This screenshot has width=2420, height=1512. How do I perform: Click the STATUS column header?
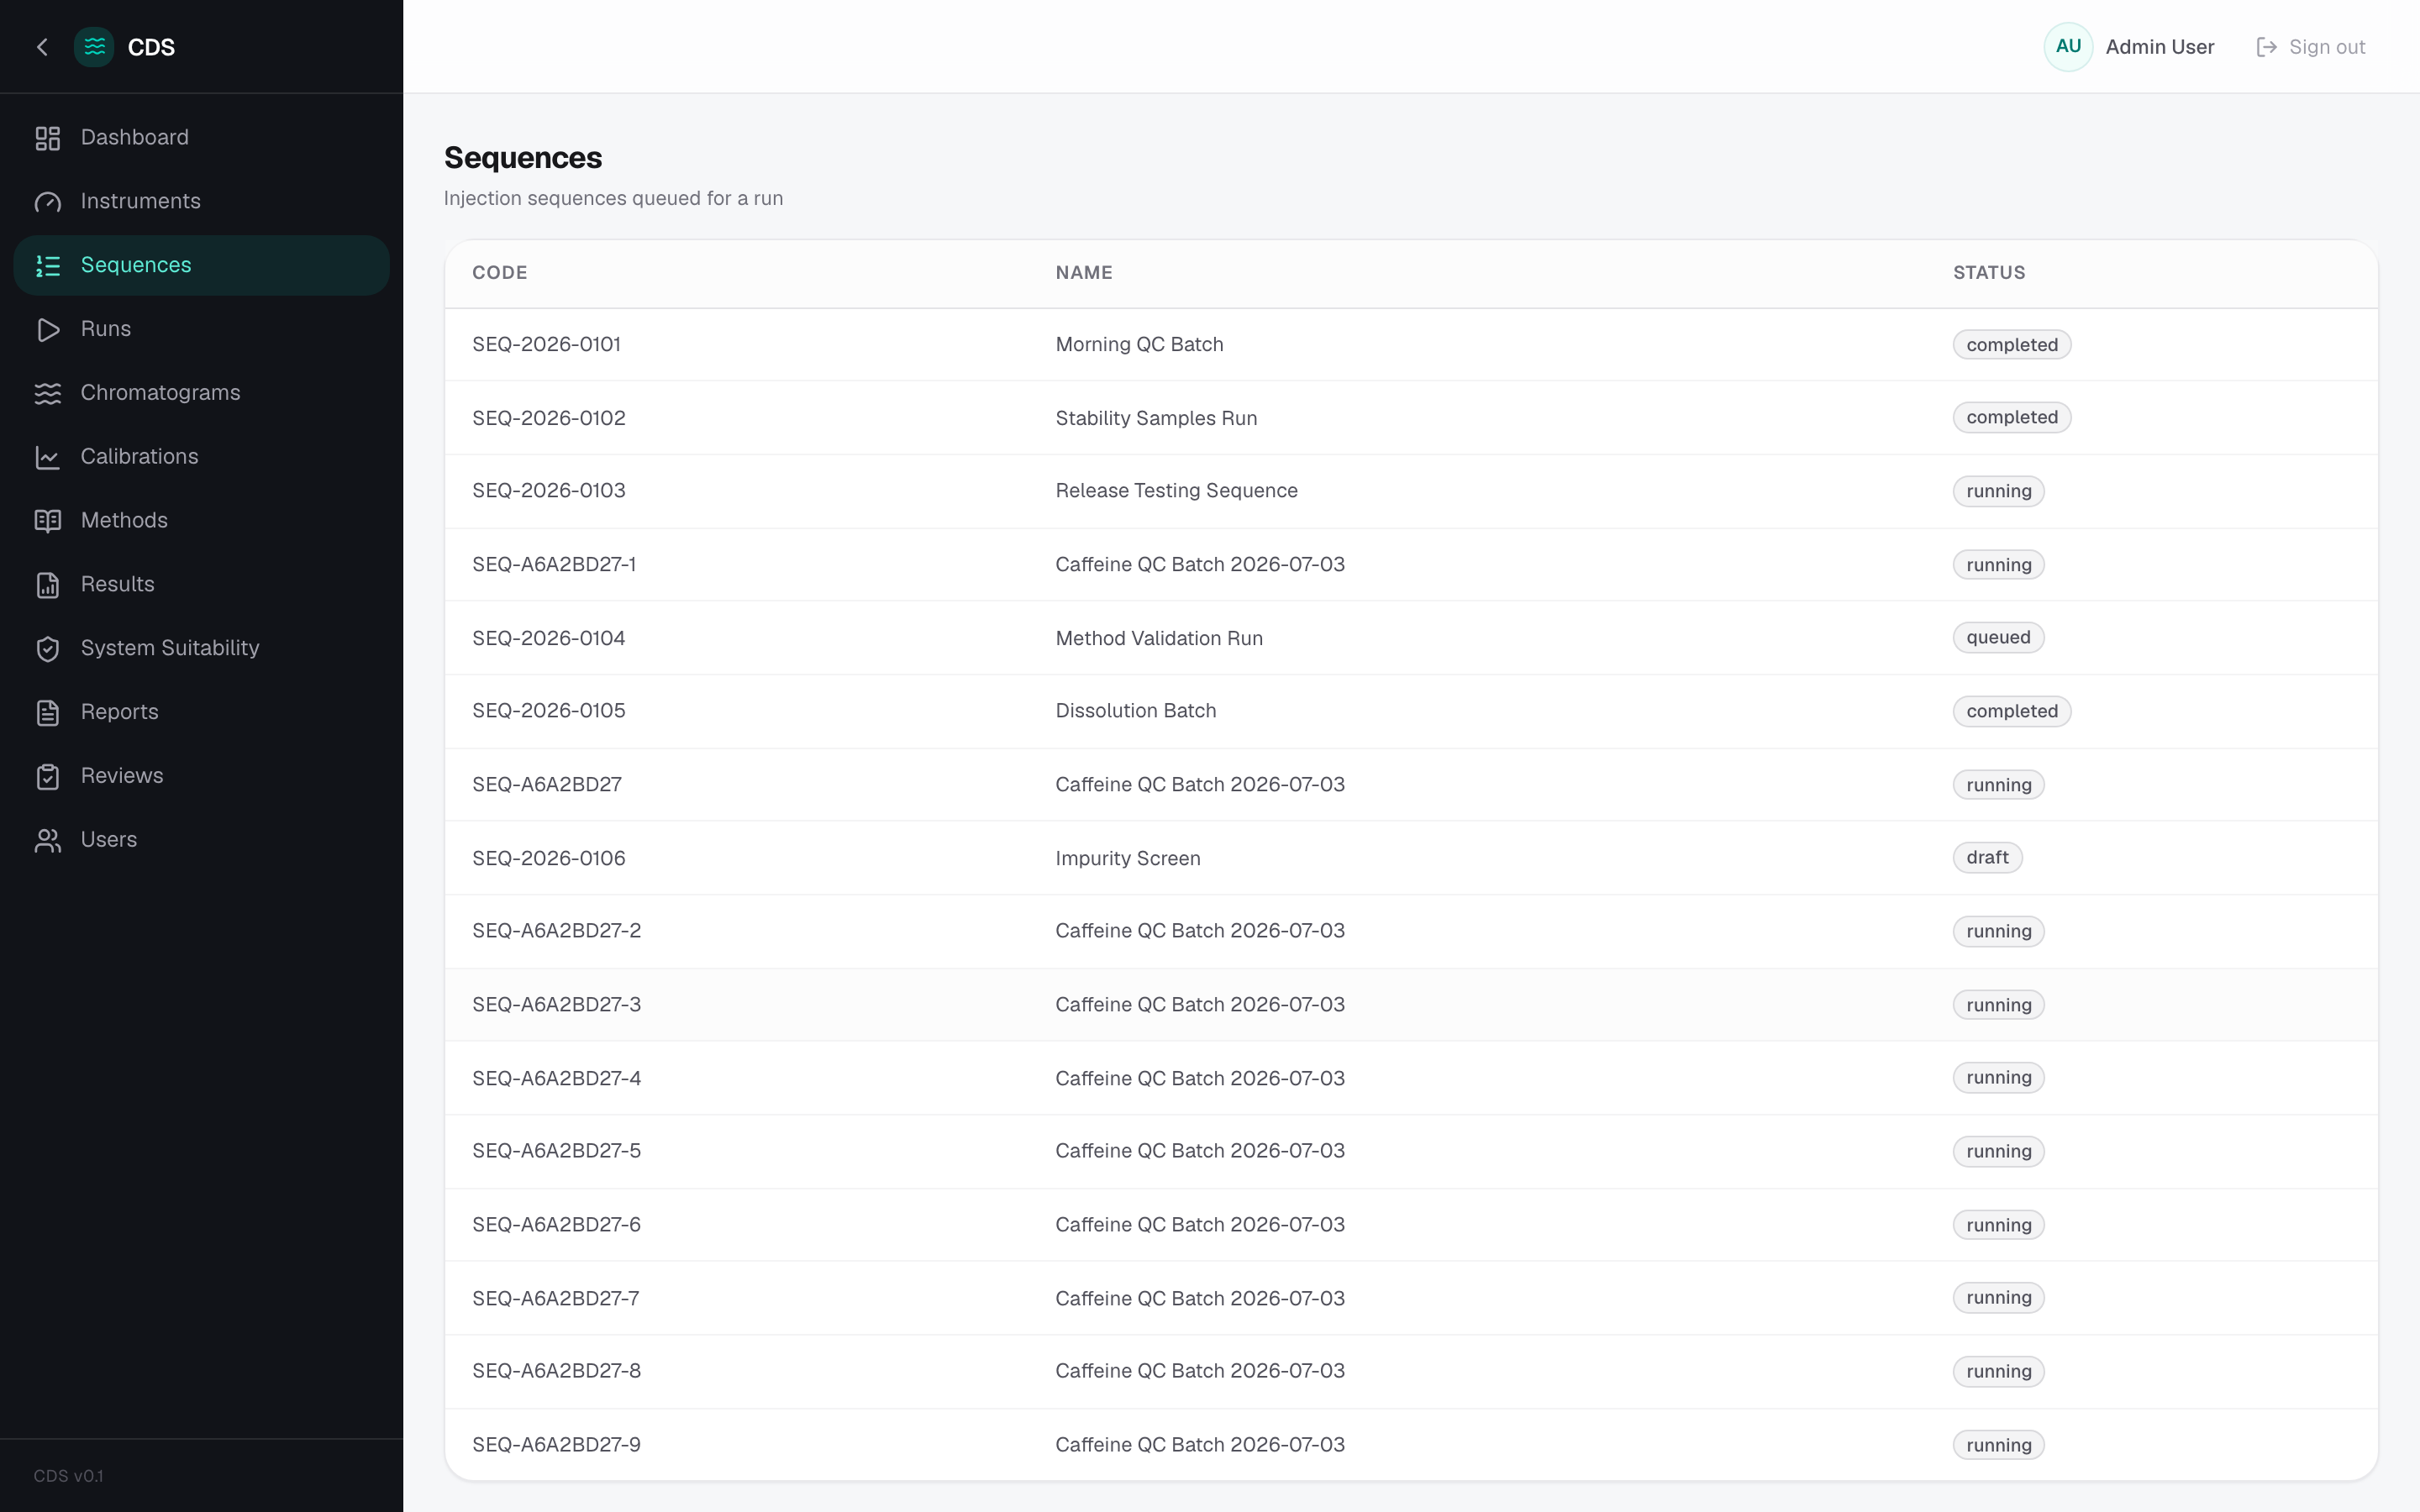[x=1988, y=273]
